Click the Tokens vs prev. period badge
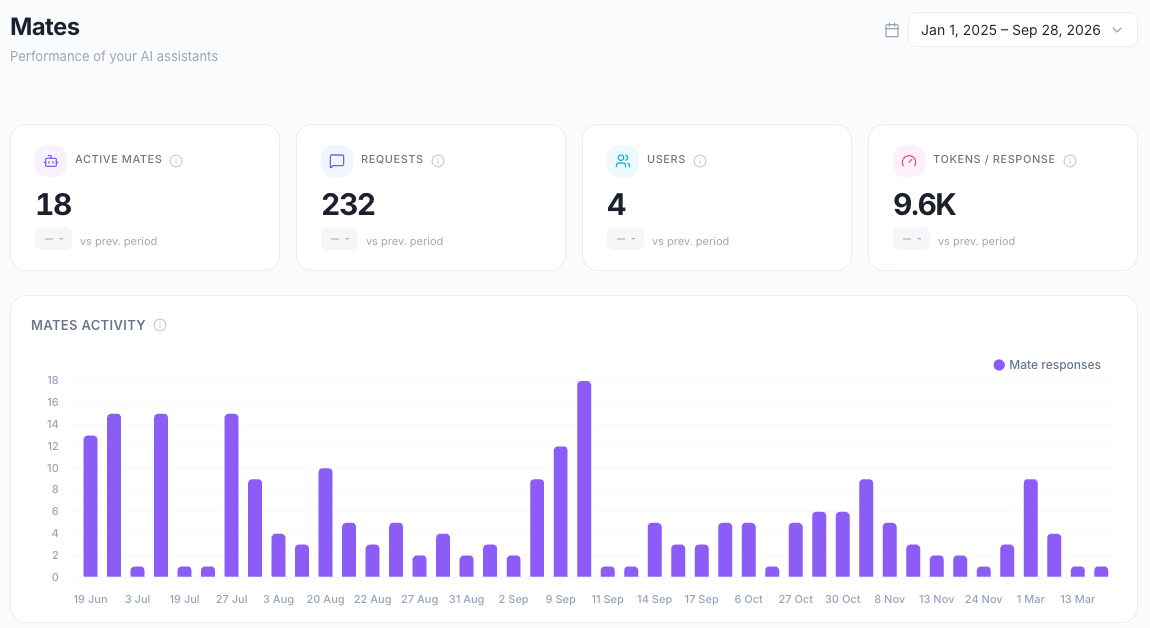Screen dimensions: 1150x628 [912, 239]
